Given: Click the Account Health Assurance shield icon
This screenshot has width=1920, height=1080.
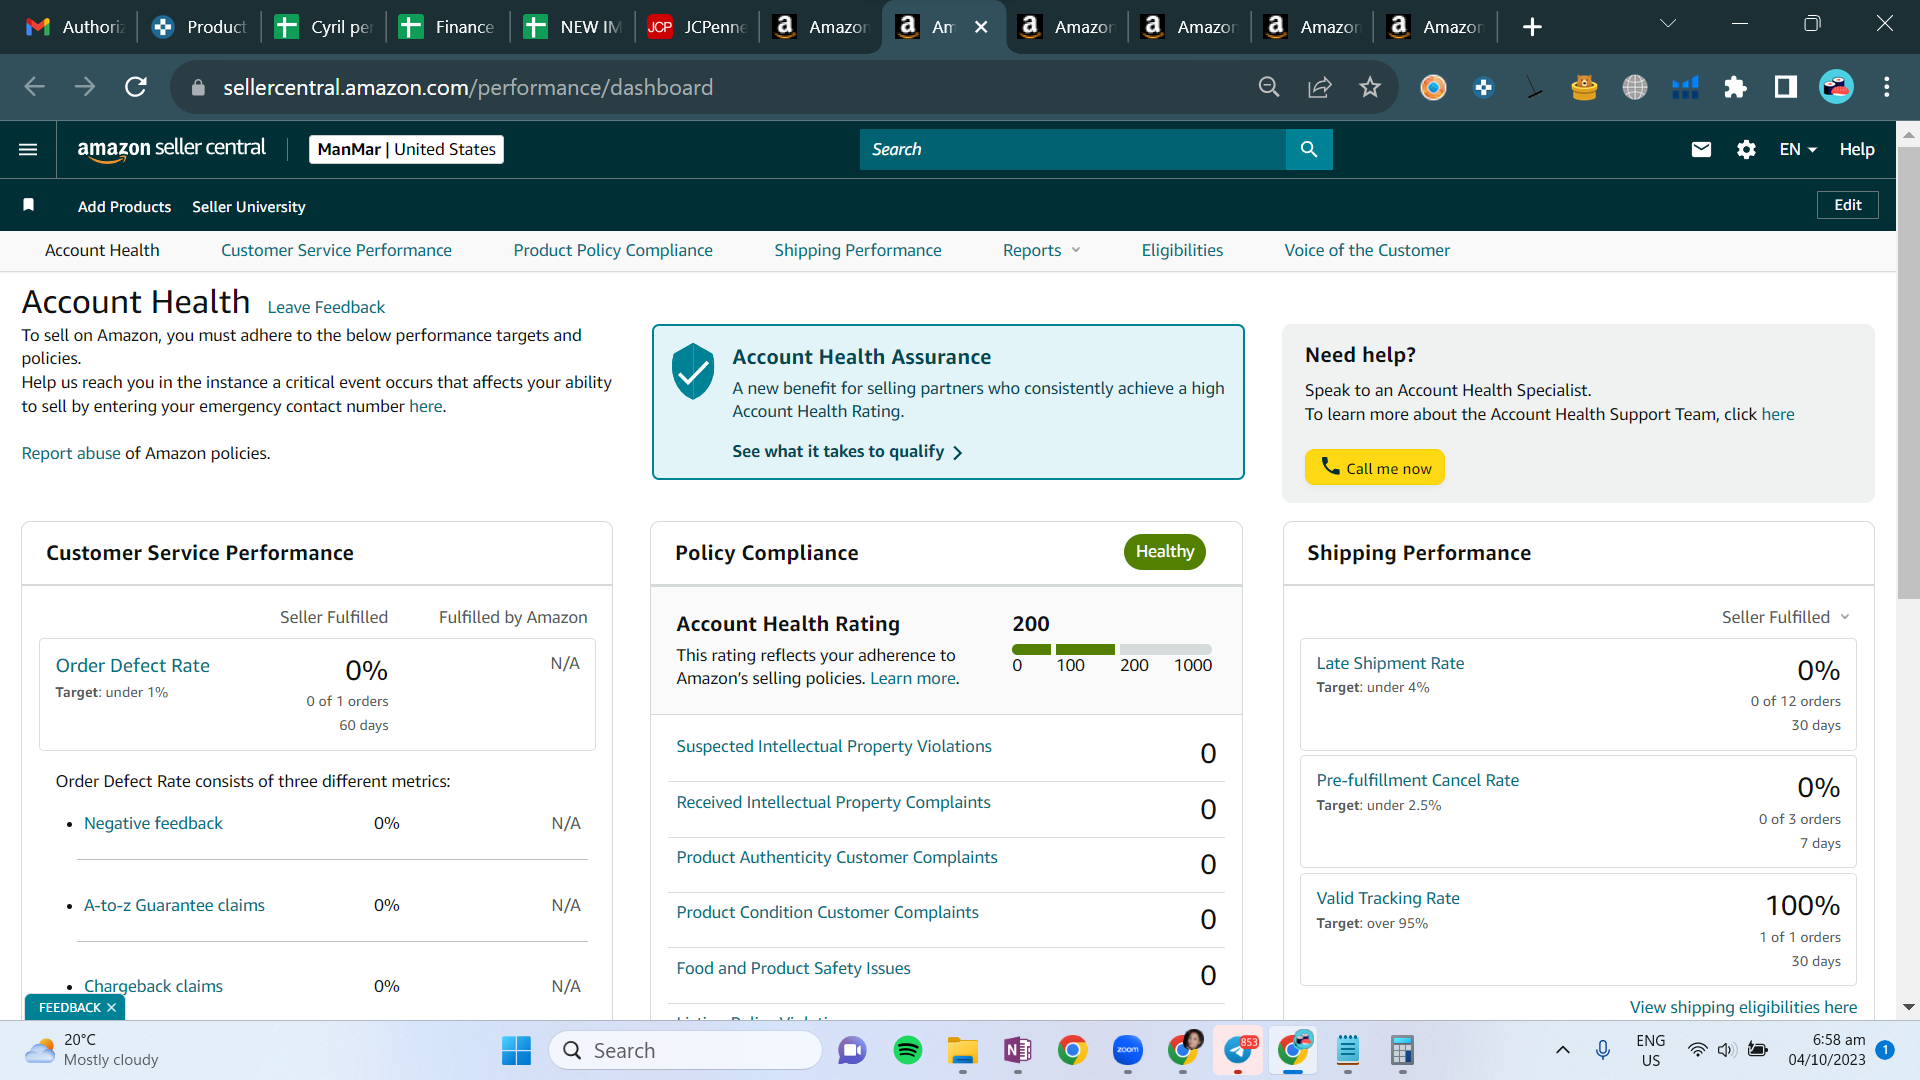Looking at the screenshot, I should (x=693, y=371).
